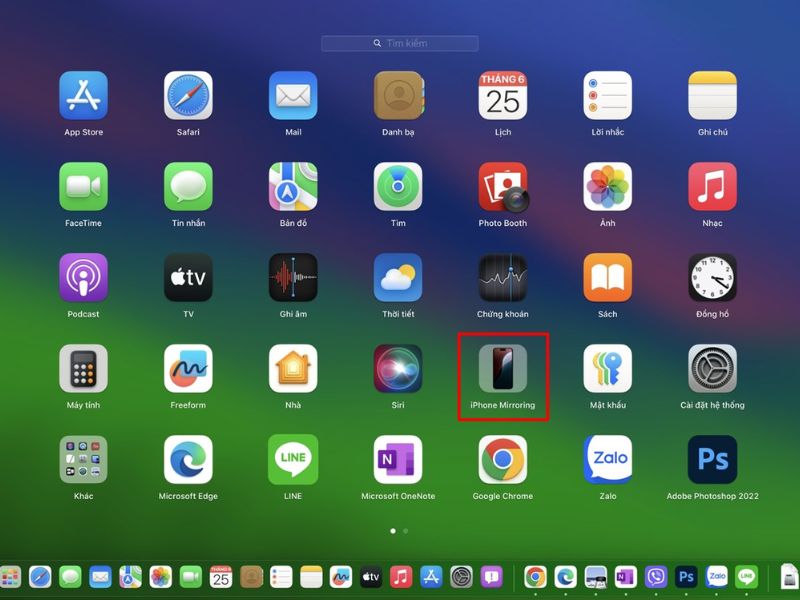Open the Podcast app
The height and width of the screenshot is (600, 800).
tap(83, 277)
